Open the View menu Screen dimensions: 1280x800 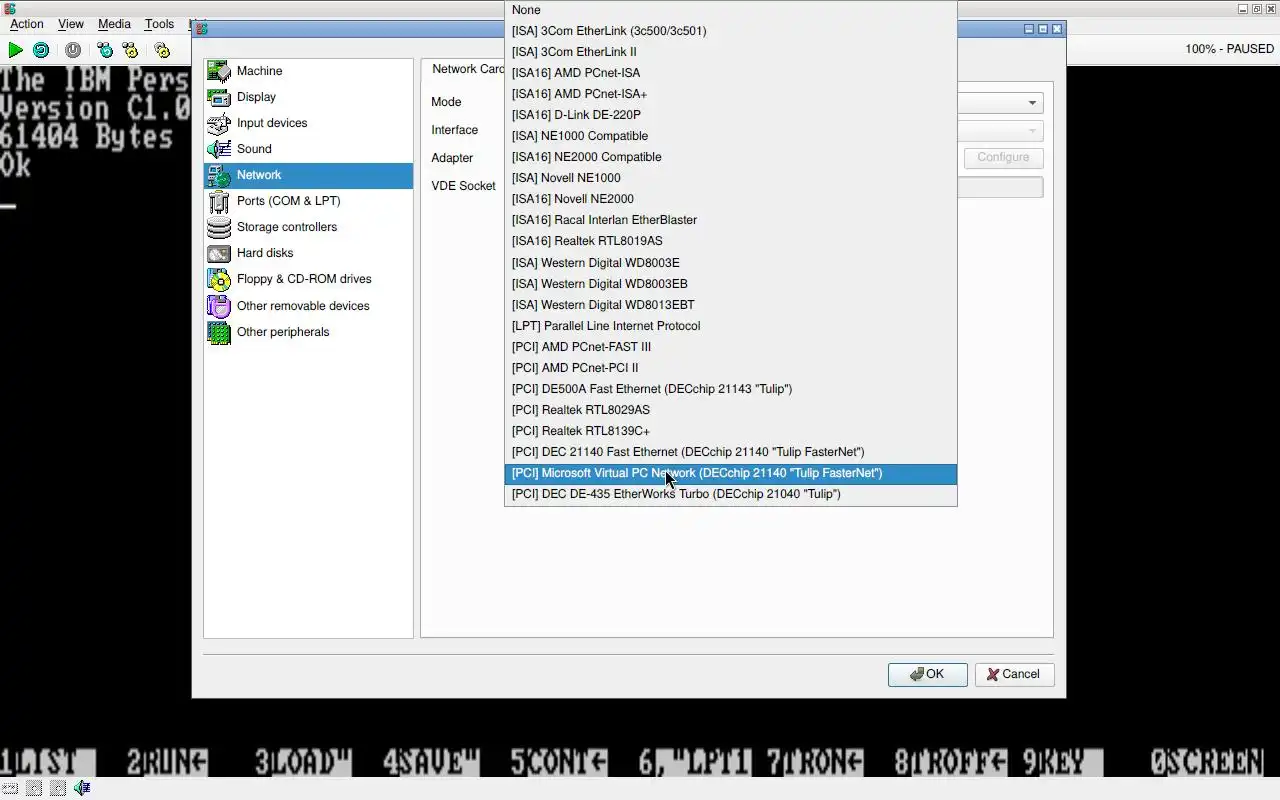pyautogui.click(x=71, y=24)
